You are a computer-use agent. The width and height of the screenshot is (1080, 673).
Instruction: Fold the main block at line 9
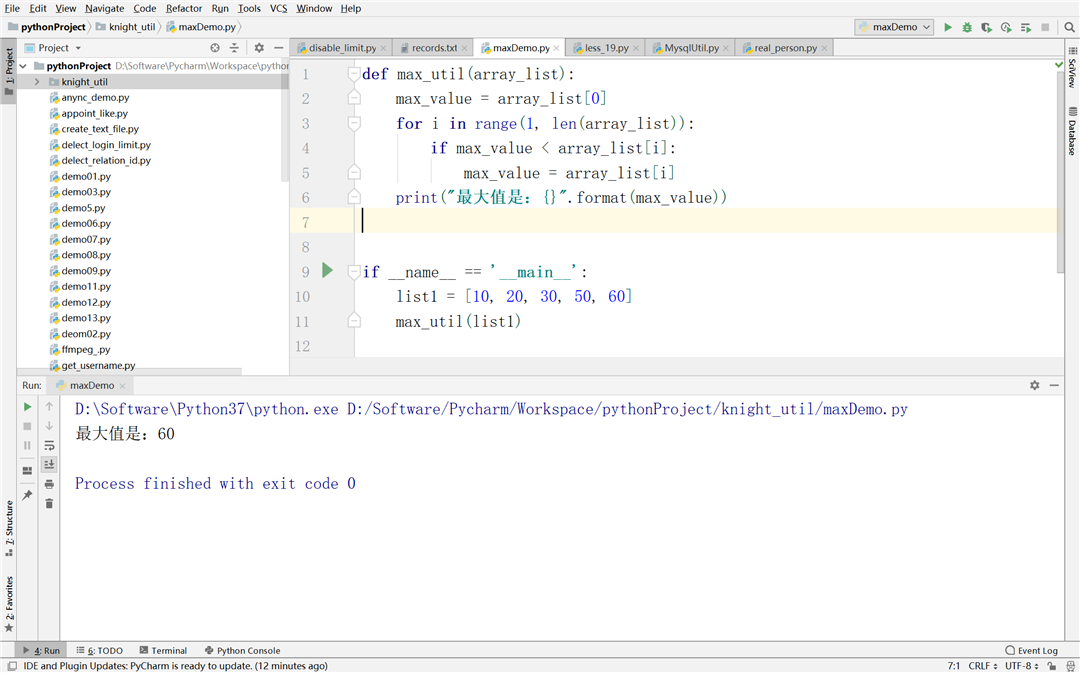click(354, 271)
